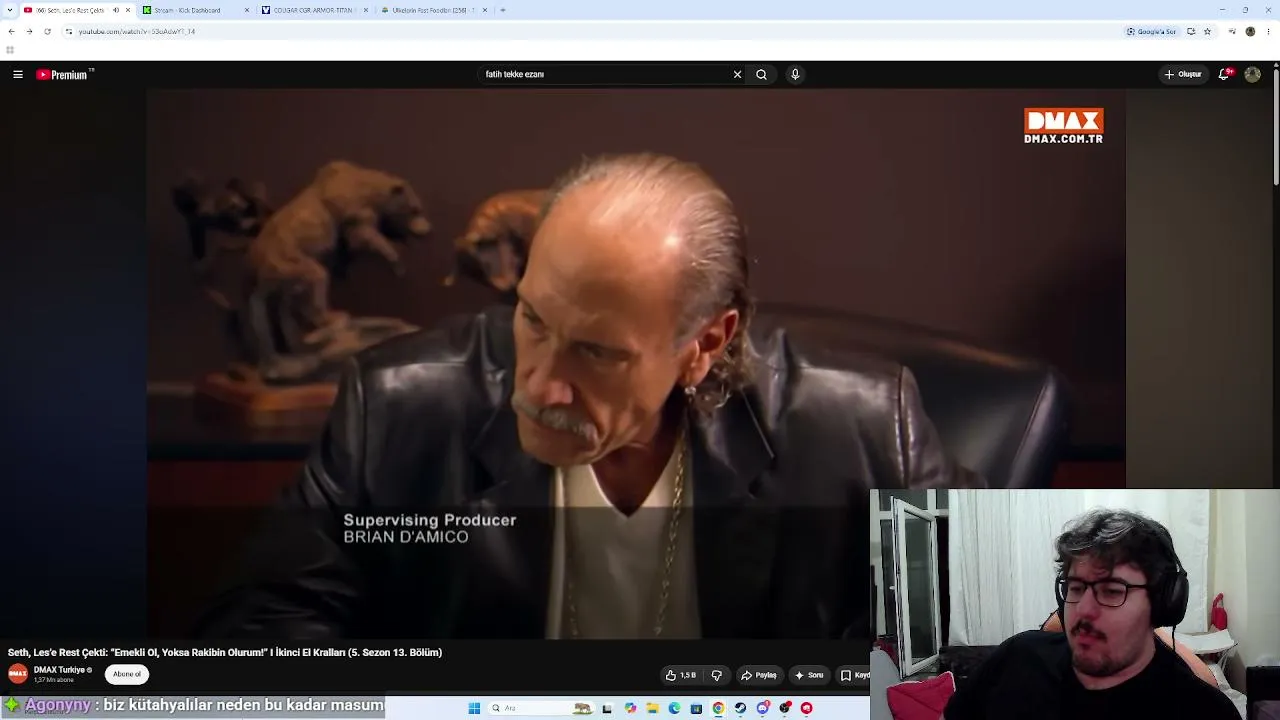Close the COUGAR CGR ARMOR-TITAN tab
The width and height of the screenshot is (1280, 720).
[365, 10]
